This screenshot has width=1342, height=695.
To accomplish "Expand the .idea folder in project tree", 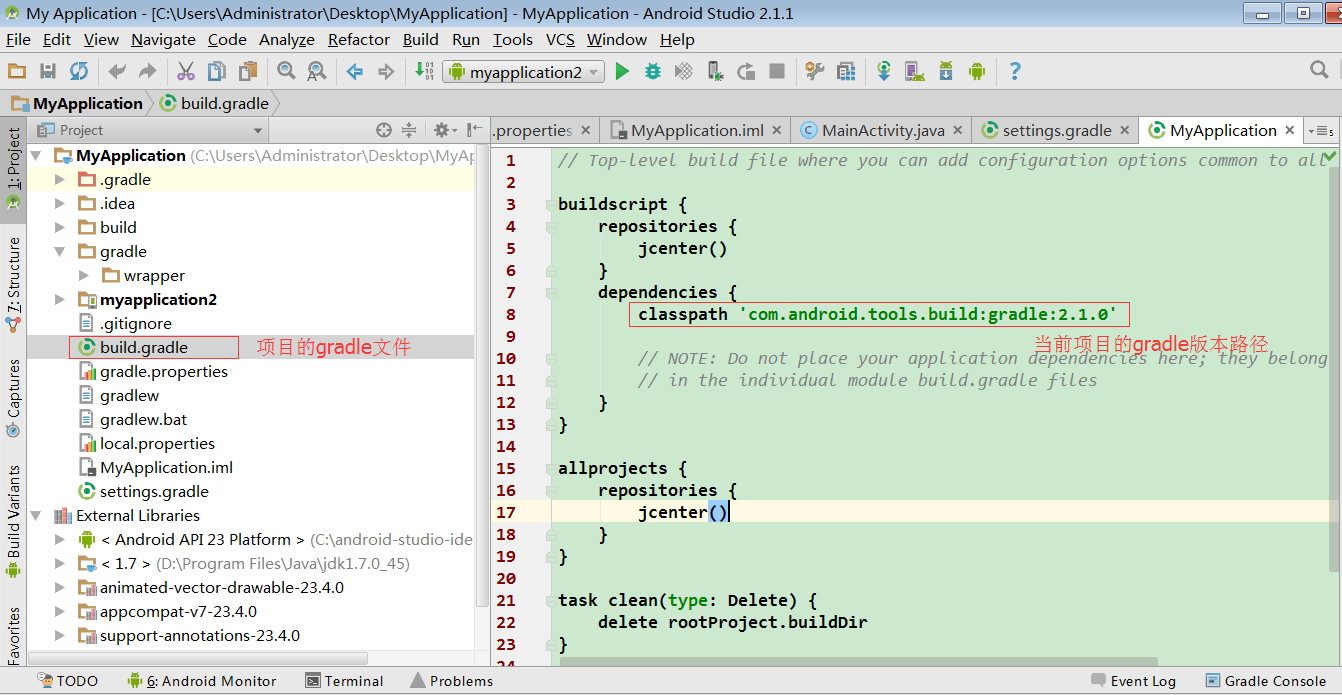I will 60,204.
